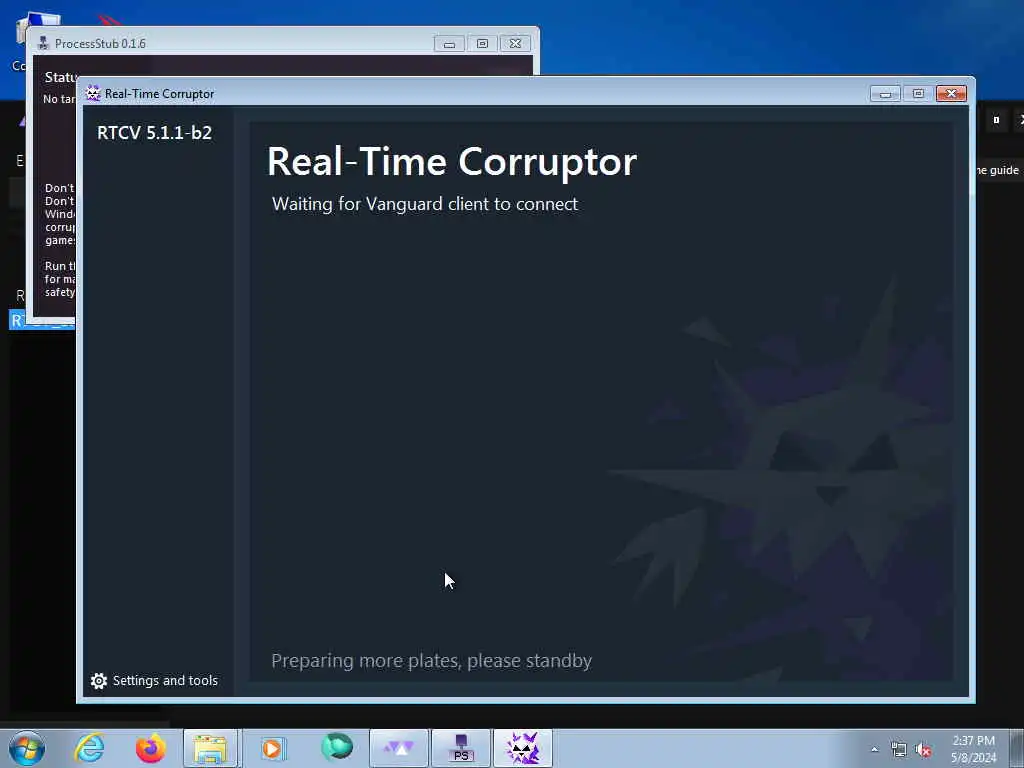The height and width of the screenshot is (768, 1024).
Task: Launch Internet Explorer from the taskbar
Action: tap(89, 748)
